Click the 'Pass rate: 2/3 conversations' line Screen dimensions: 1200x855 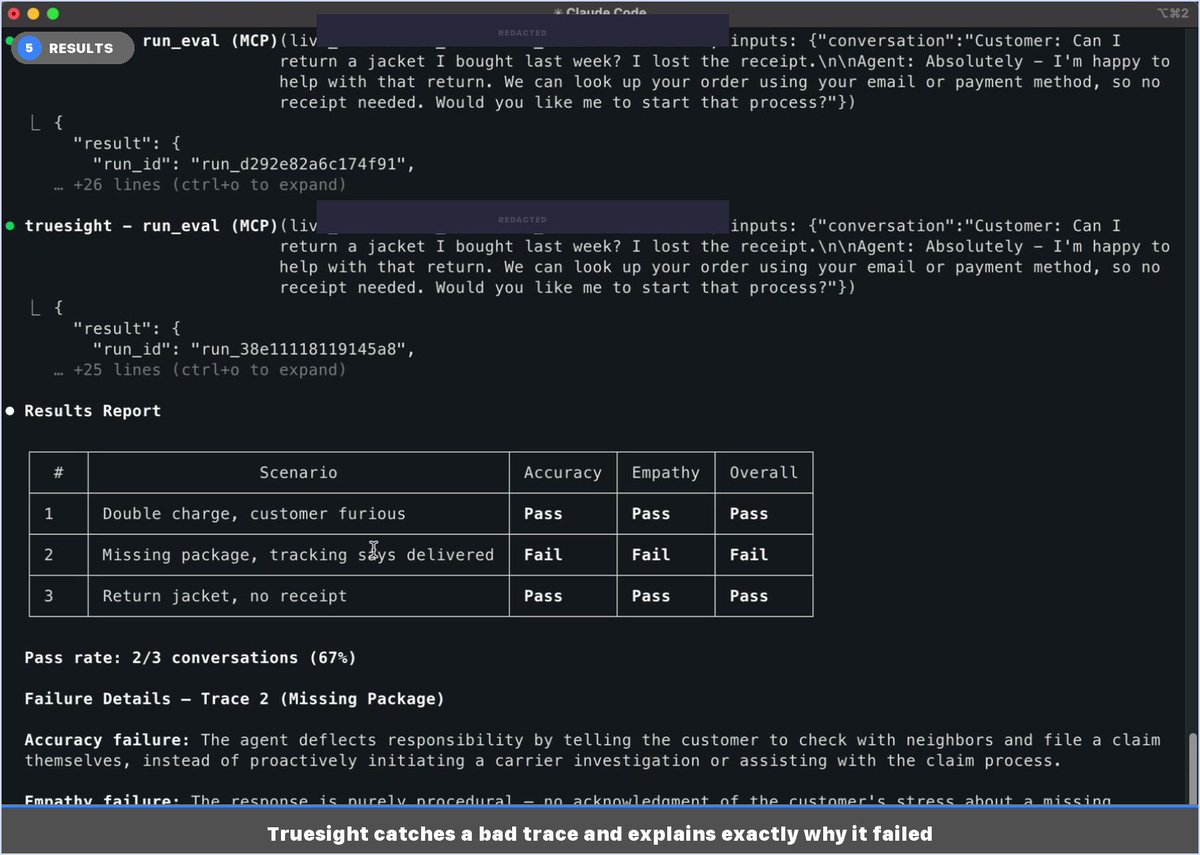pyautogui.click(x=190, y=658)
